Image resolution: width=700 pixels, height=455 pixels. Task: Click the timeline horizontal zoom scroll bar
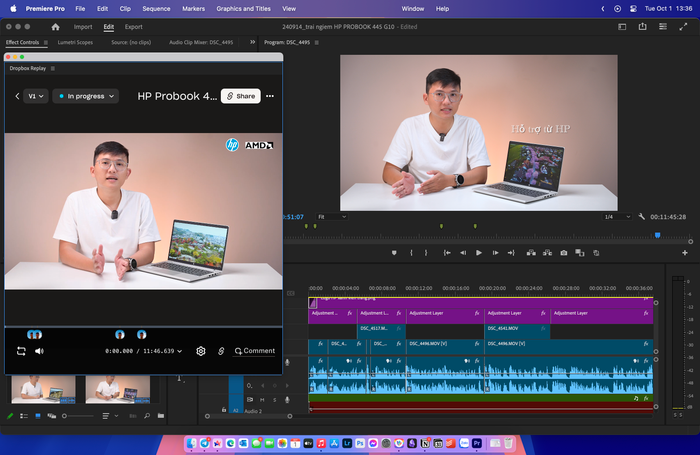[x=248, y=416]
